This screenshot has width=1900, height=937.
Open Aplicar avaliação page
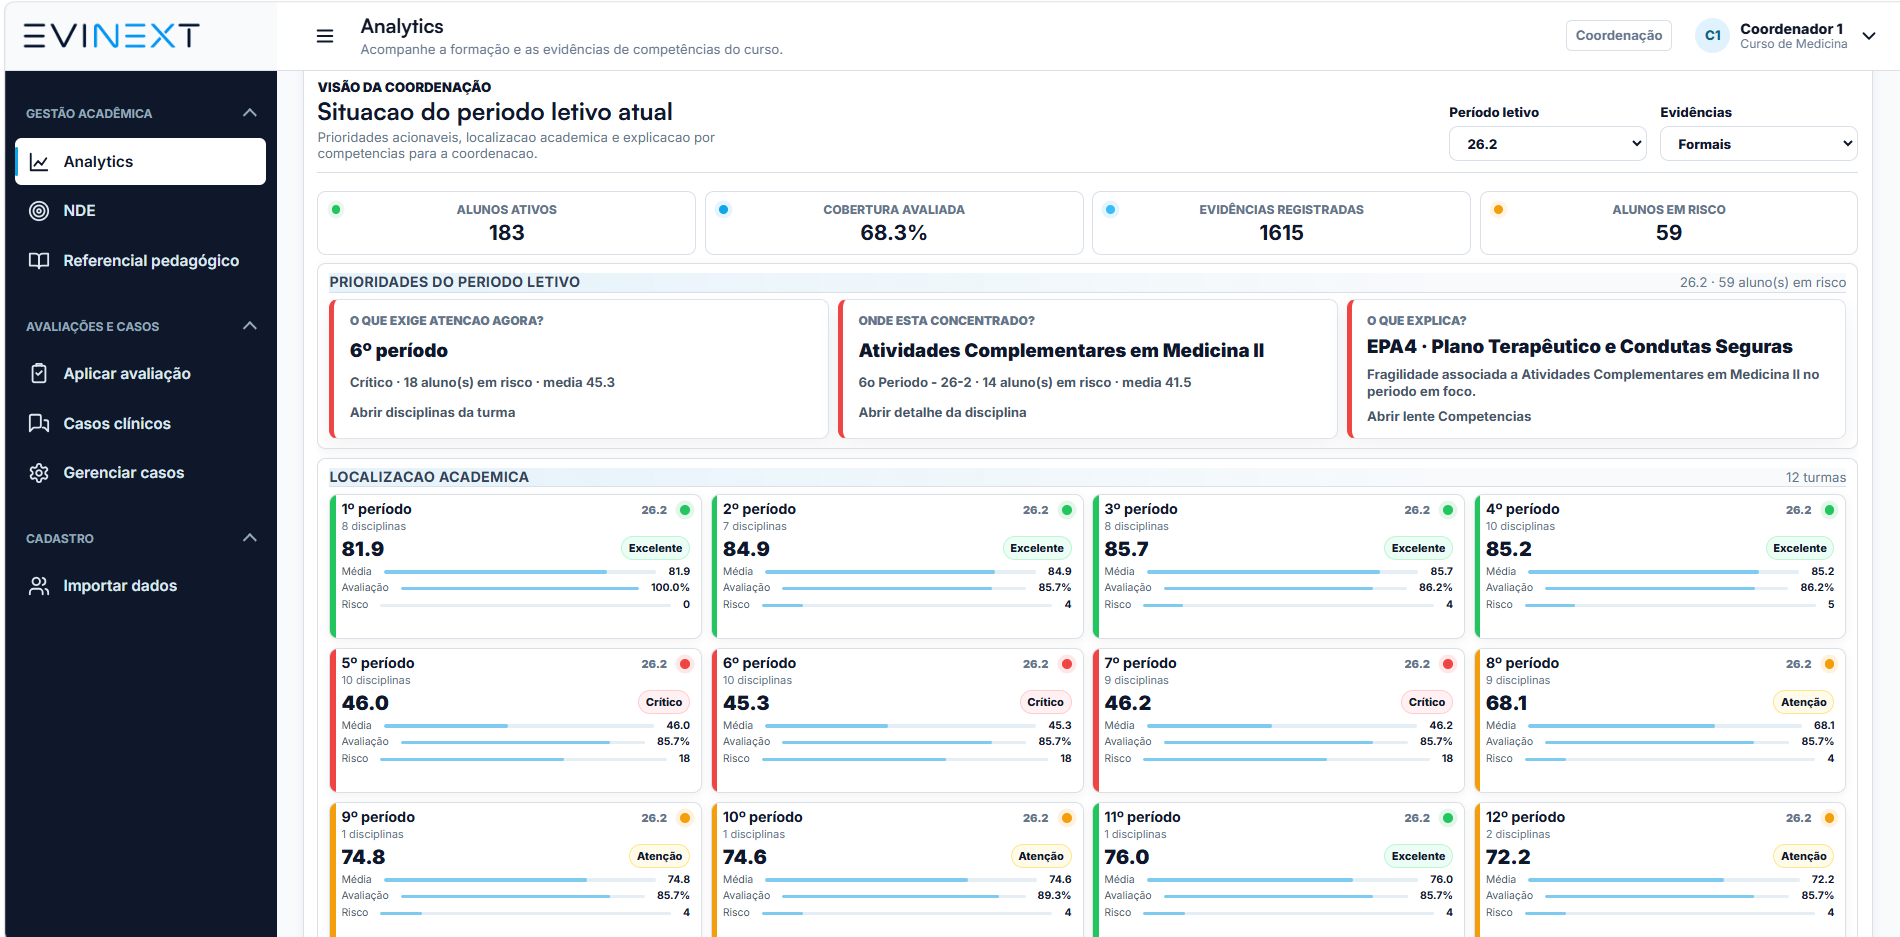pos(140,374)
